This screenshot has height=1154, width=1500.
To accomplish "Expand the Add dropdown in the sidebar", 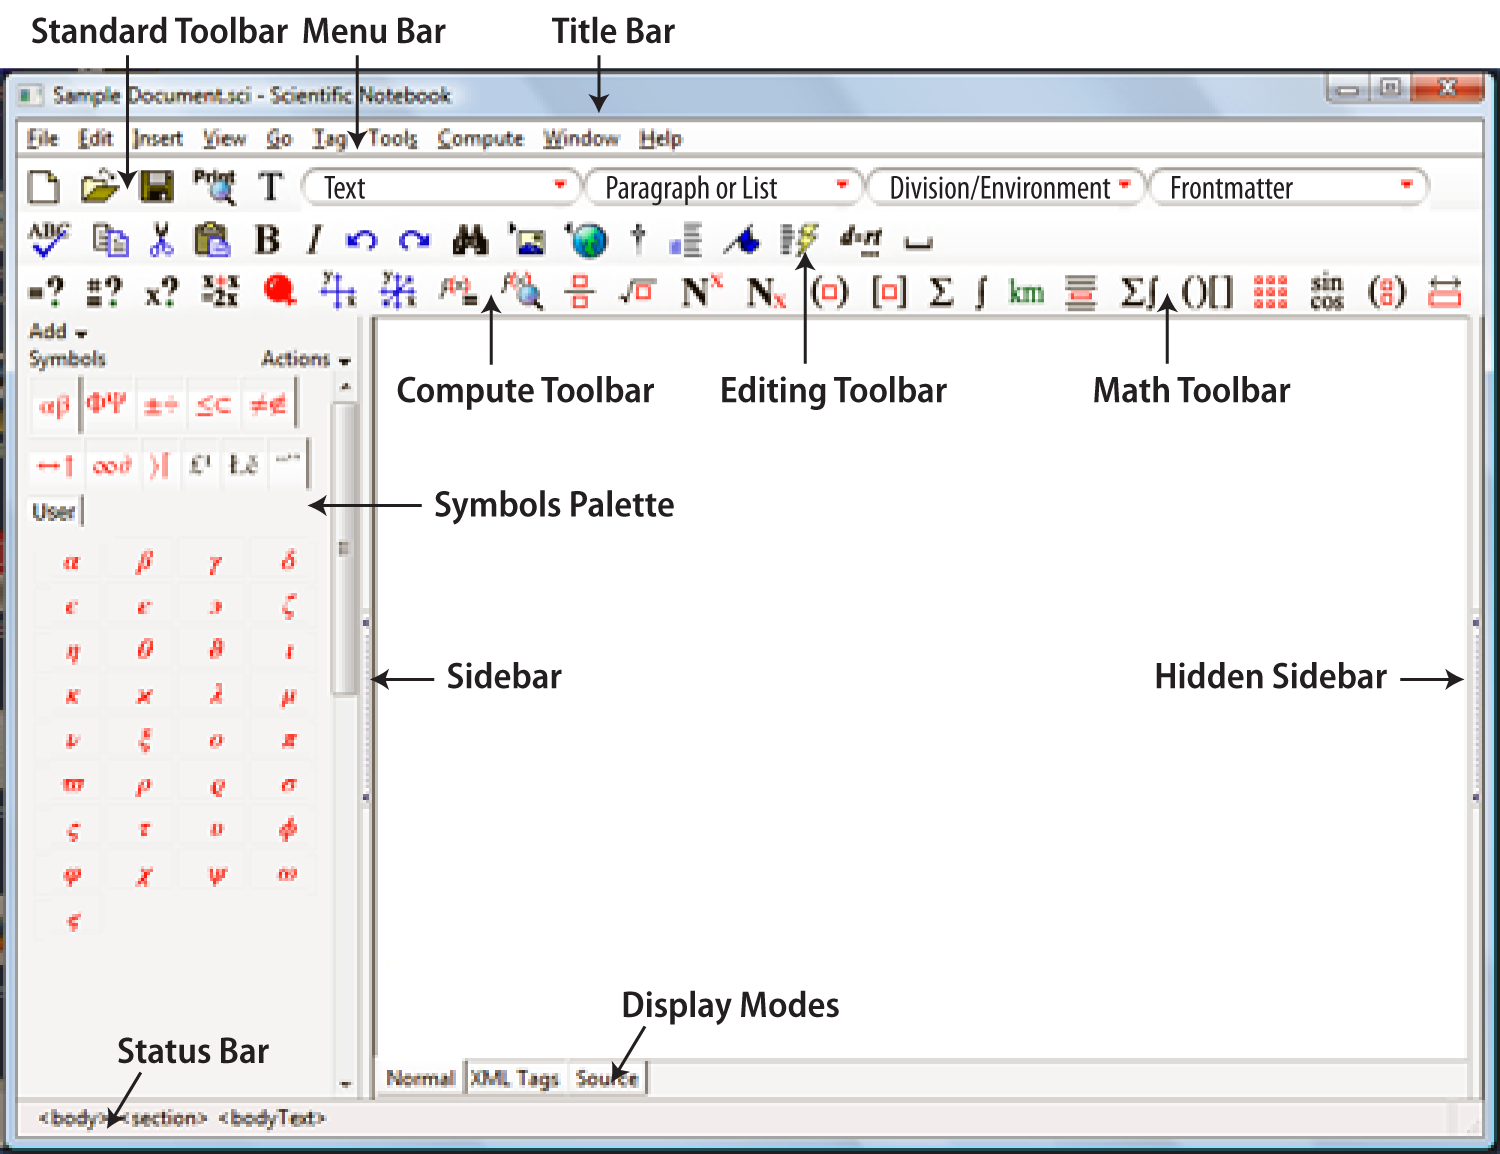I will [58, 331].
